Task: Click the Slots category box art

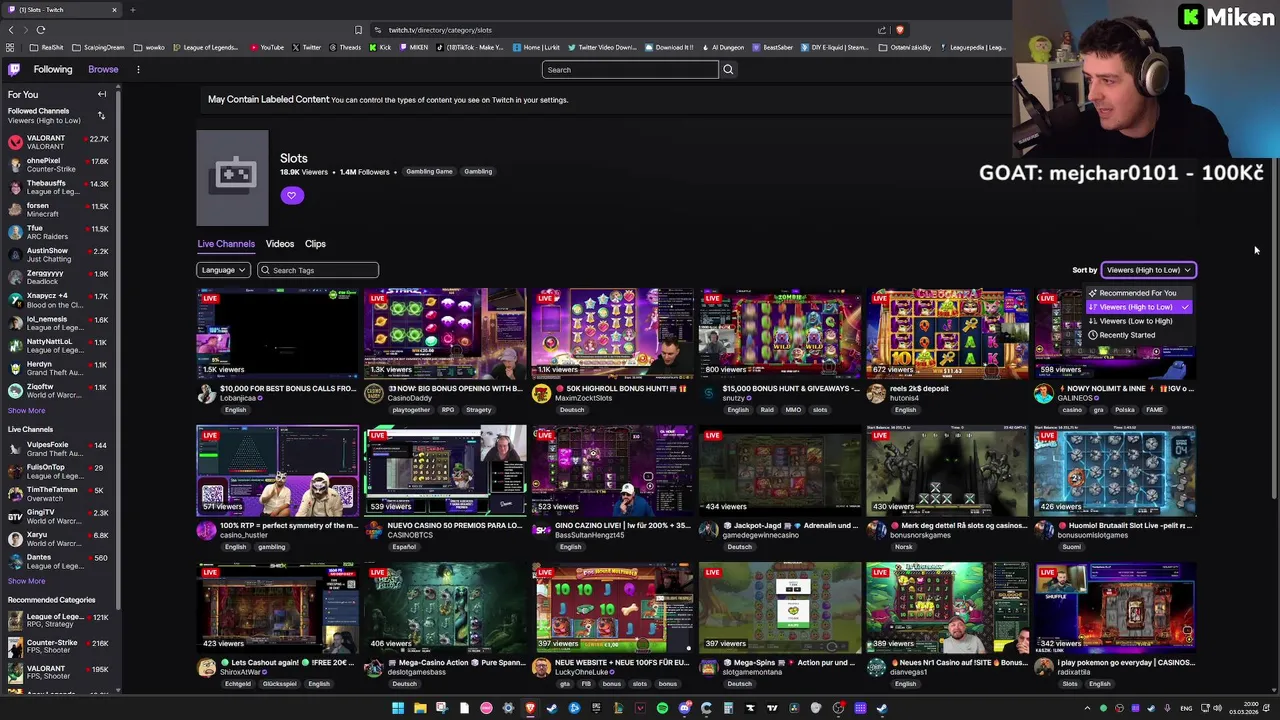Action: tap(232, 178)
